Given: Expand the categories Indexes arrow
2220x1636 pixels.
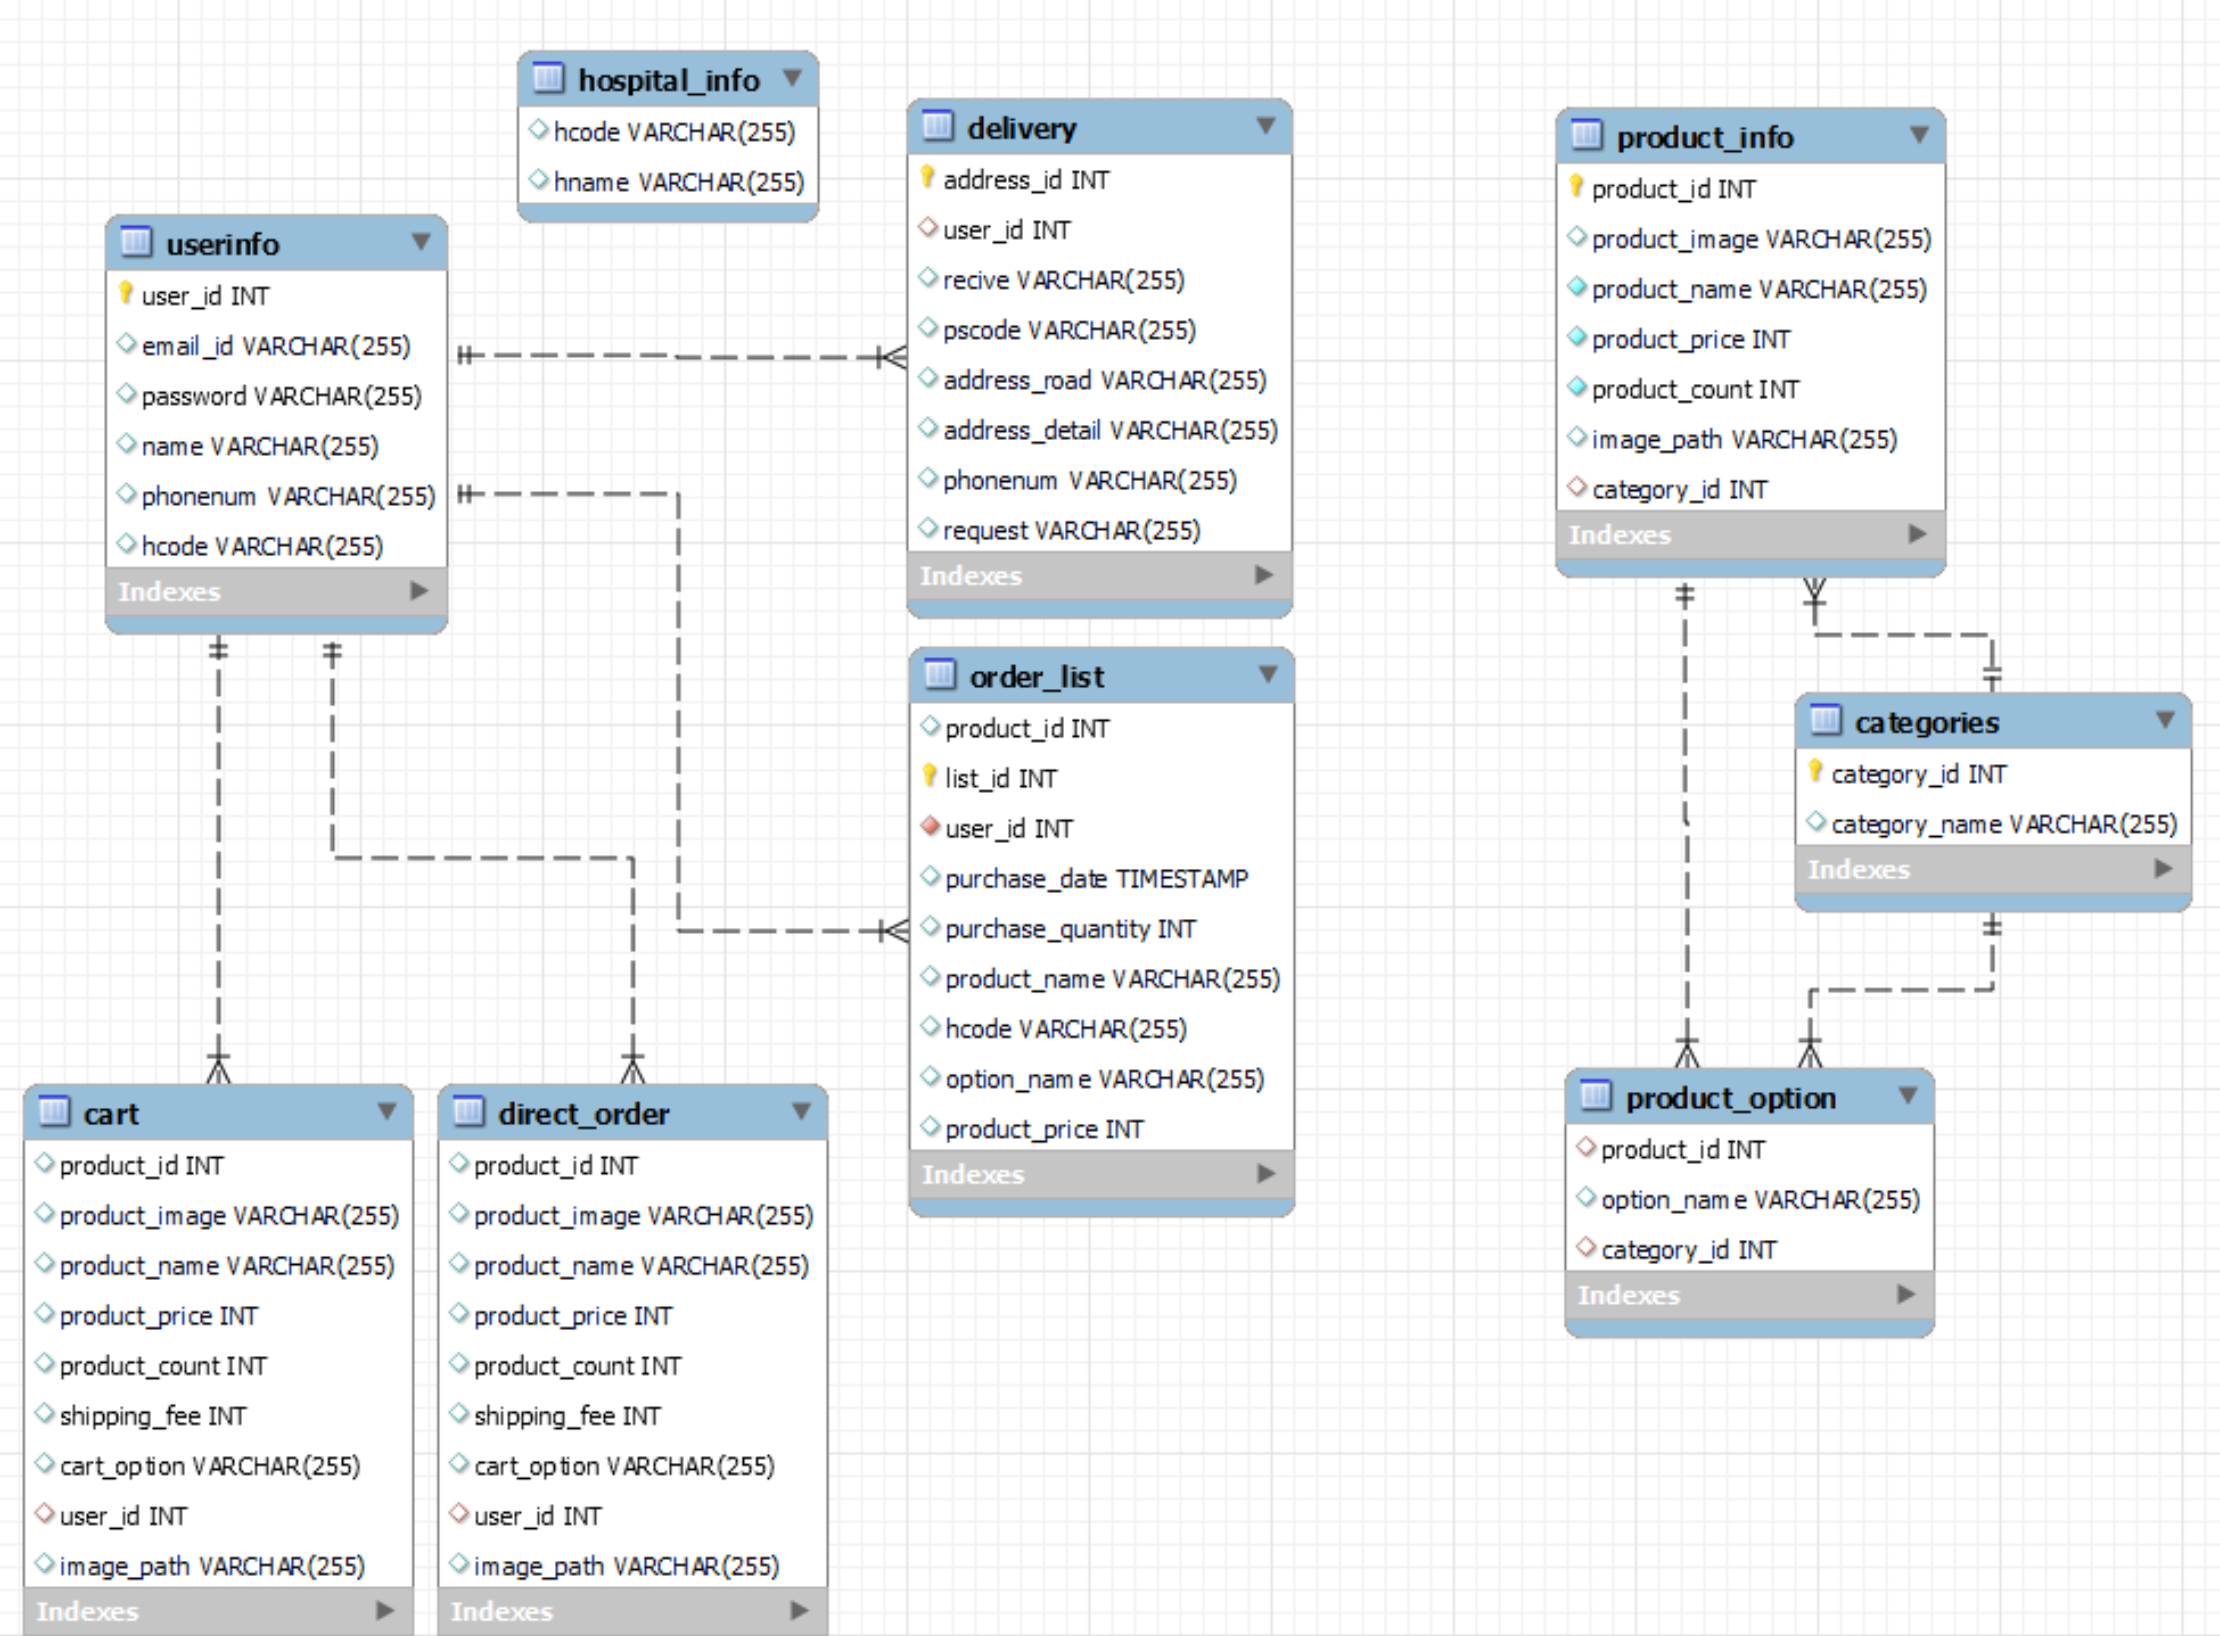Looking at the screenshot, I should pyautogui.click(x=2163, y=868).
